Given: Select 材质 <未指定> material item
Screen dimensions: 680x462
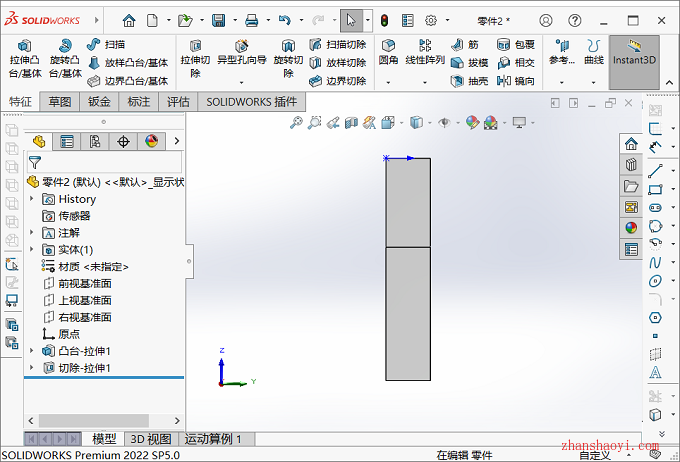Looking at the screenshot, I should point(85,266).
